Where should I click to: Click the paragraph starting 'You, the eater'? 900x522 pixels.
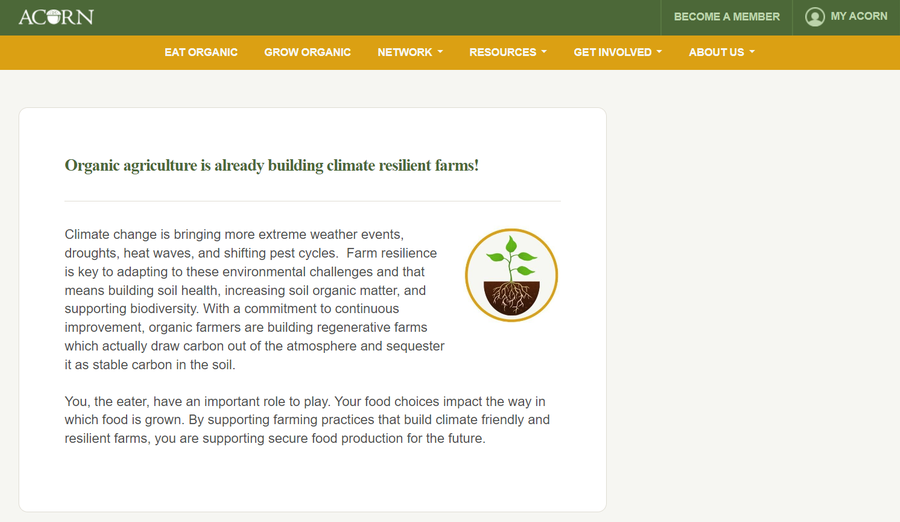tap(307, 420)
